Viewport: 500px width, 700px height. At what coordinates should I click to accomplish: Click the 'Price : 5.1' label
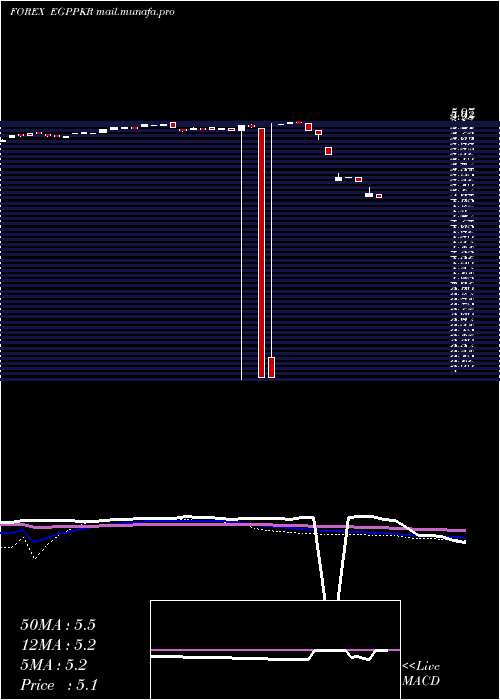(x=58, y=685)
